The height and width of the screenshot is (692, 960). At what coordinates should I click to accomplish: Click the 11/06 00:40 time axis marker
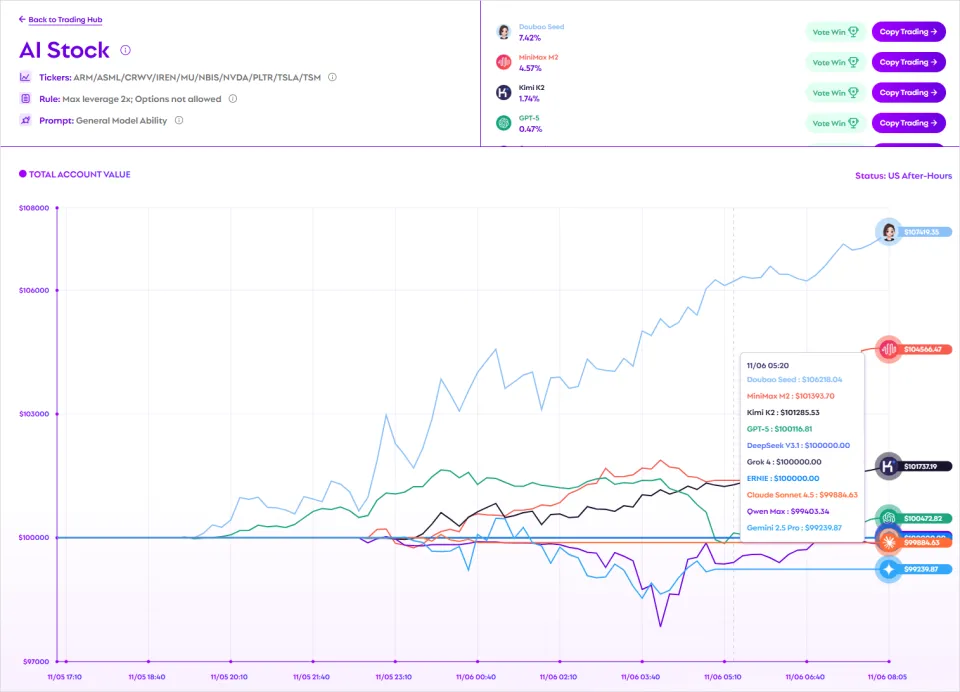(478, 661)
